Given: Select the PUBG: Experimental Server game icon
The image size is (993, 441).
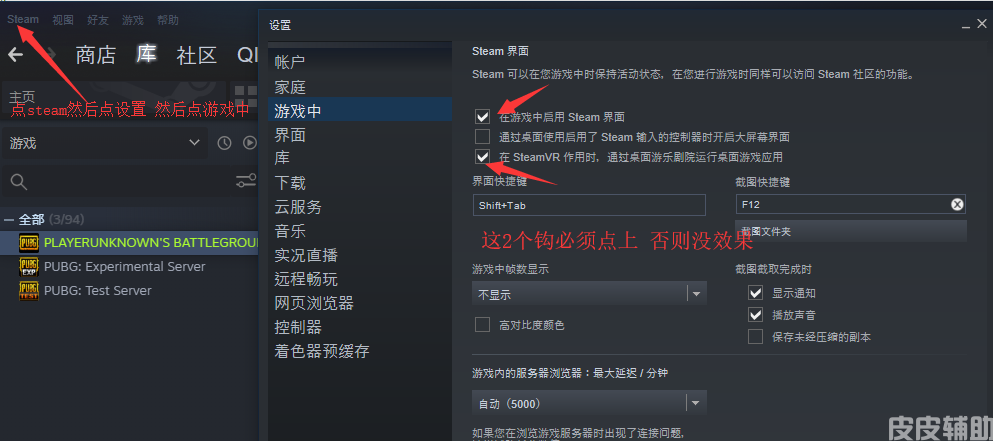Looking at the screenshot, I should coord(28,267).
